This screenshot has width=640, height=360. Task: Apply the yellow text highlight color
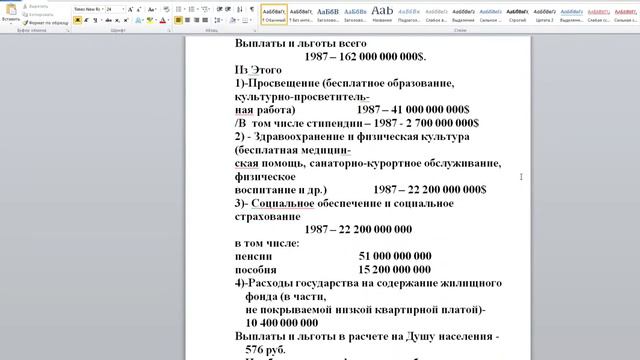tap(150, 20)
